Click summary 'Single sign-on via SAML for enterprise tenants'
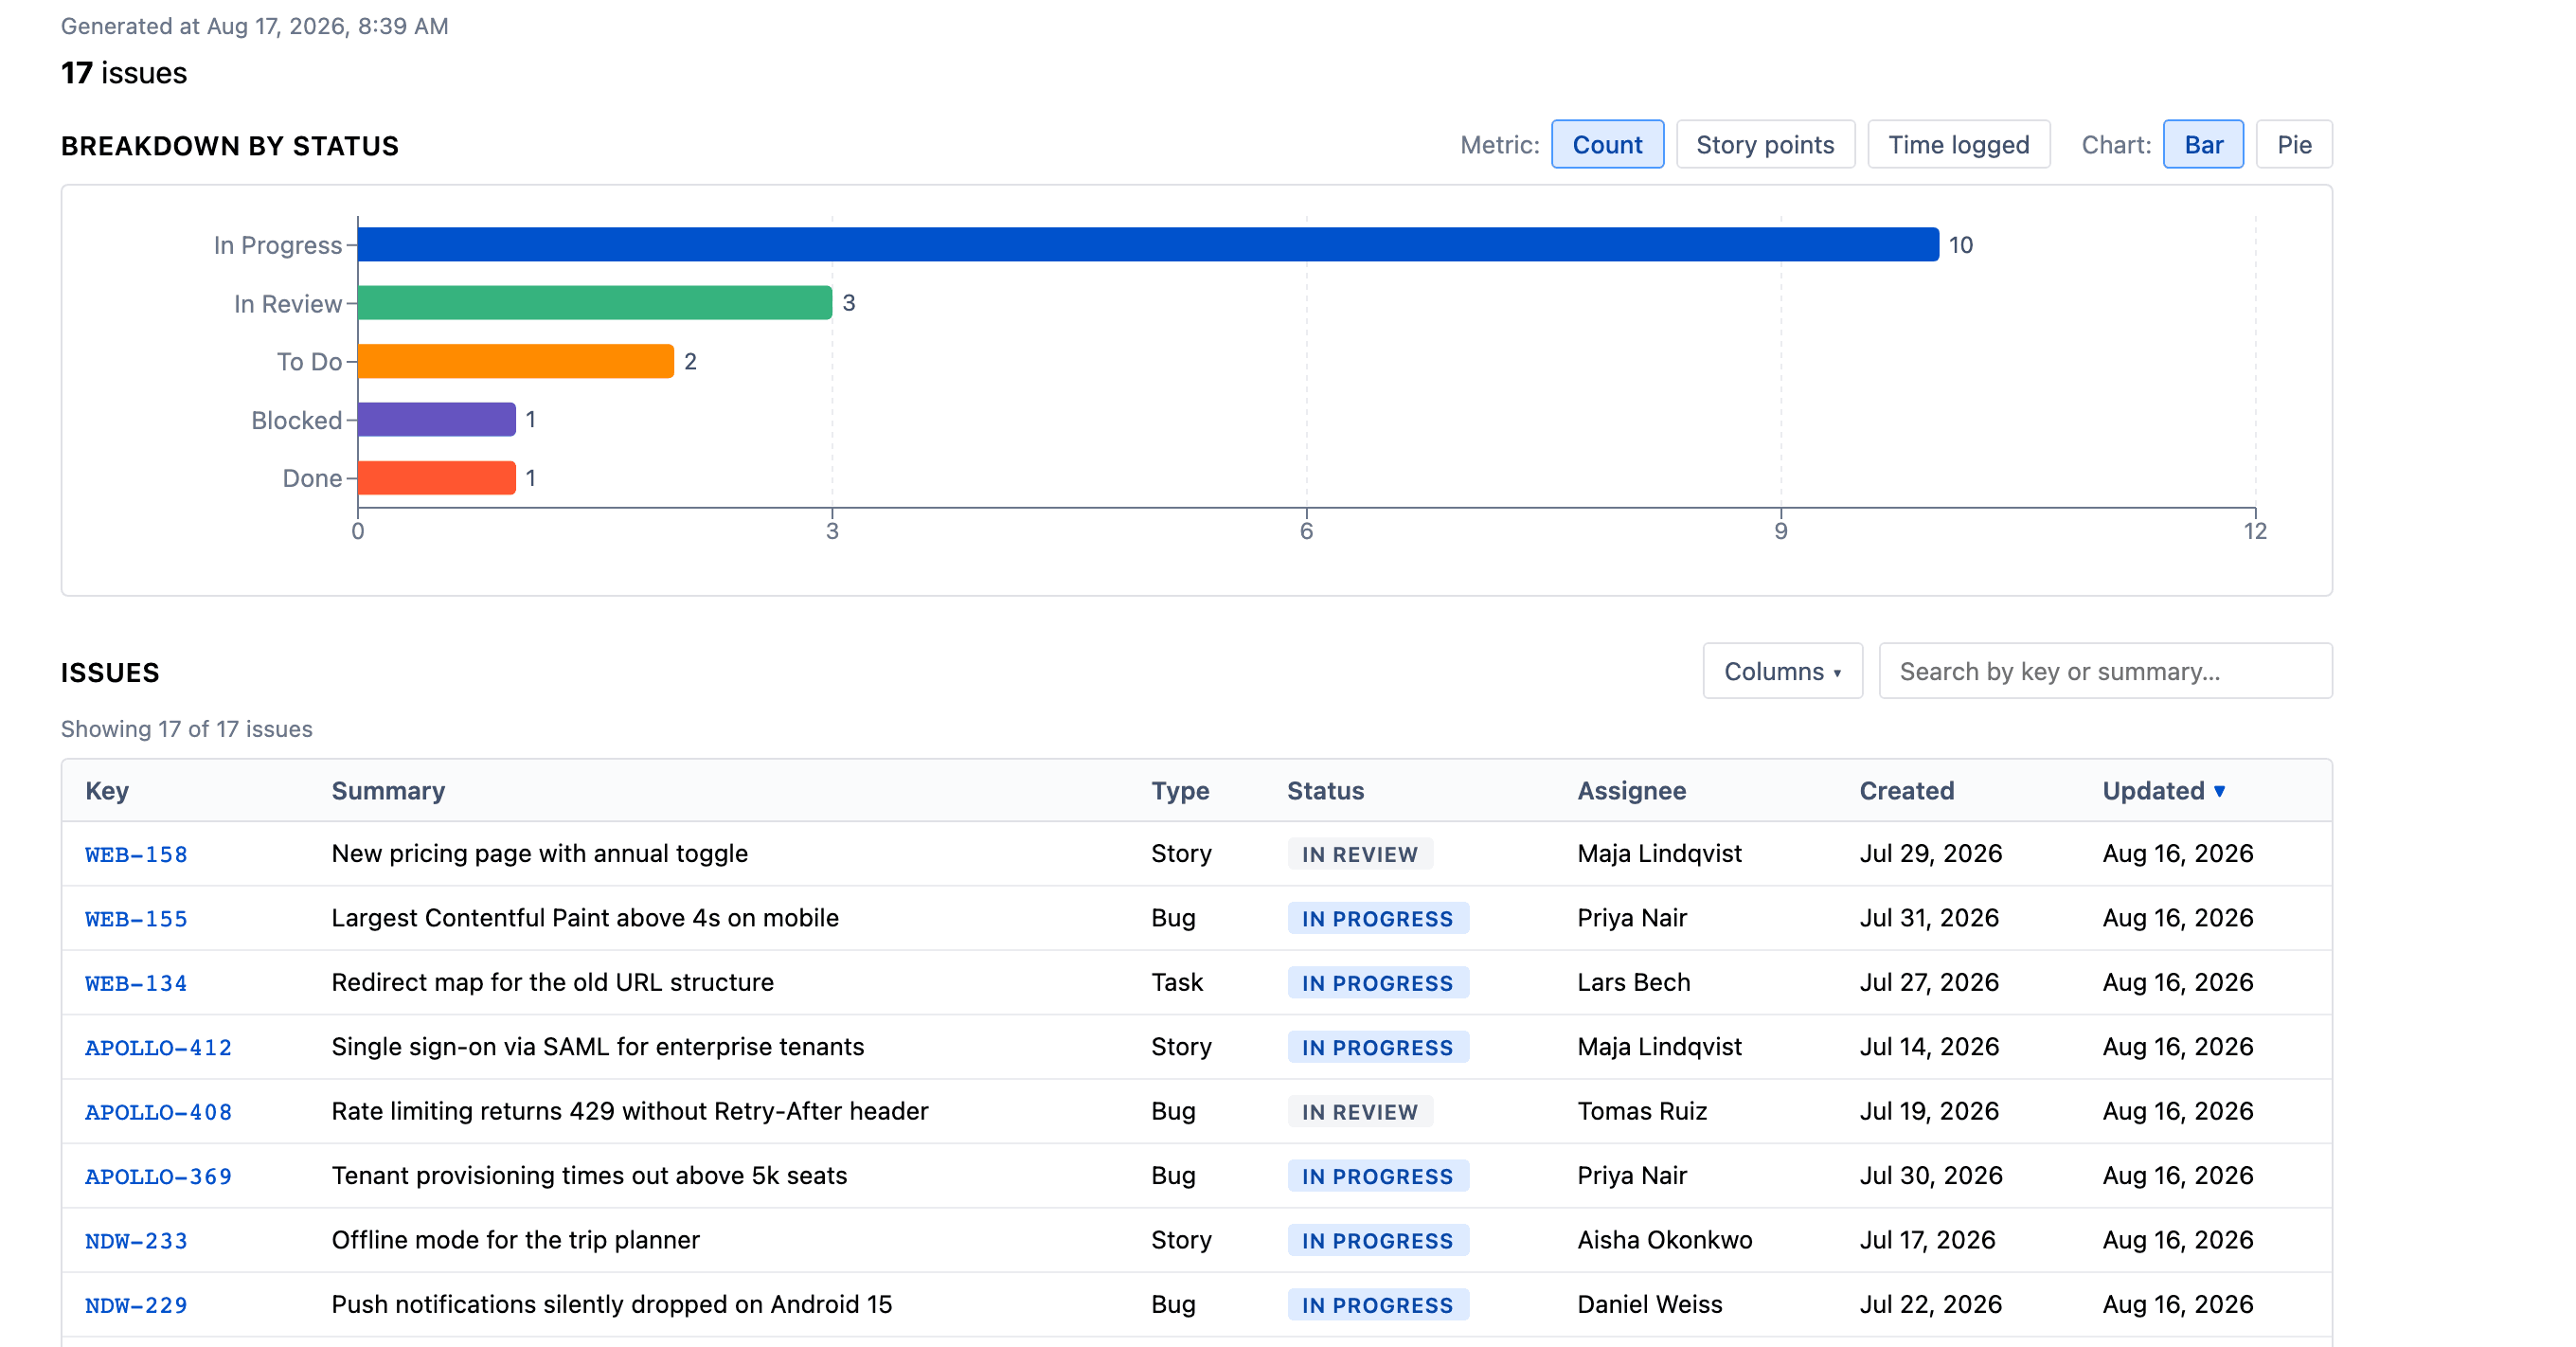 coord(598,1047)
